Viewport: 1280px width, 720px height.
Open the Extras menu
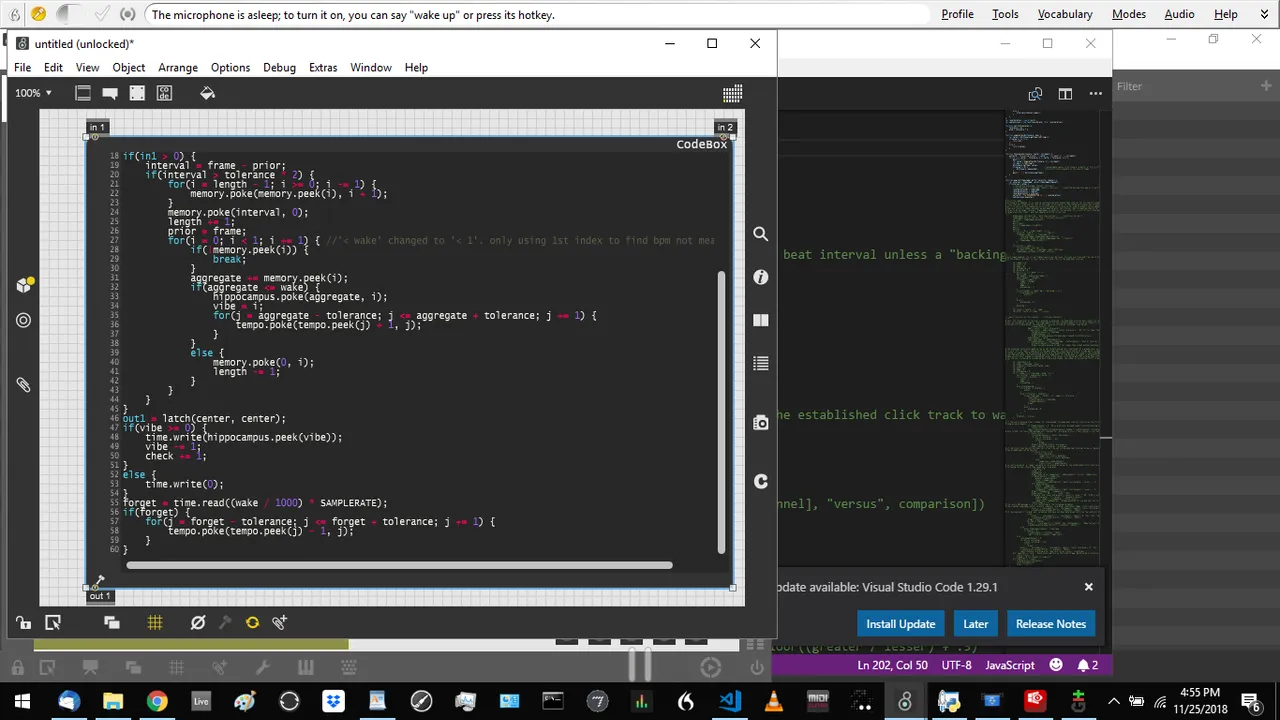coord(323,67)
